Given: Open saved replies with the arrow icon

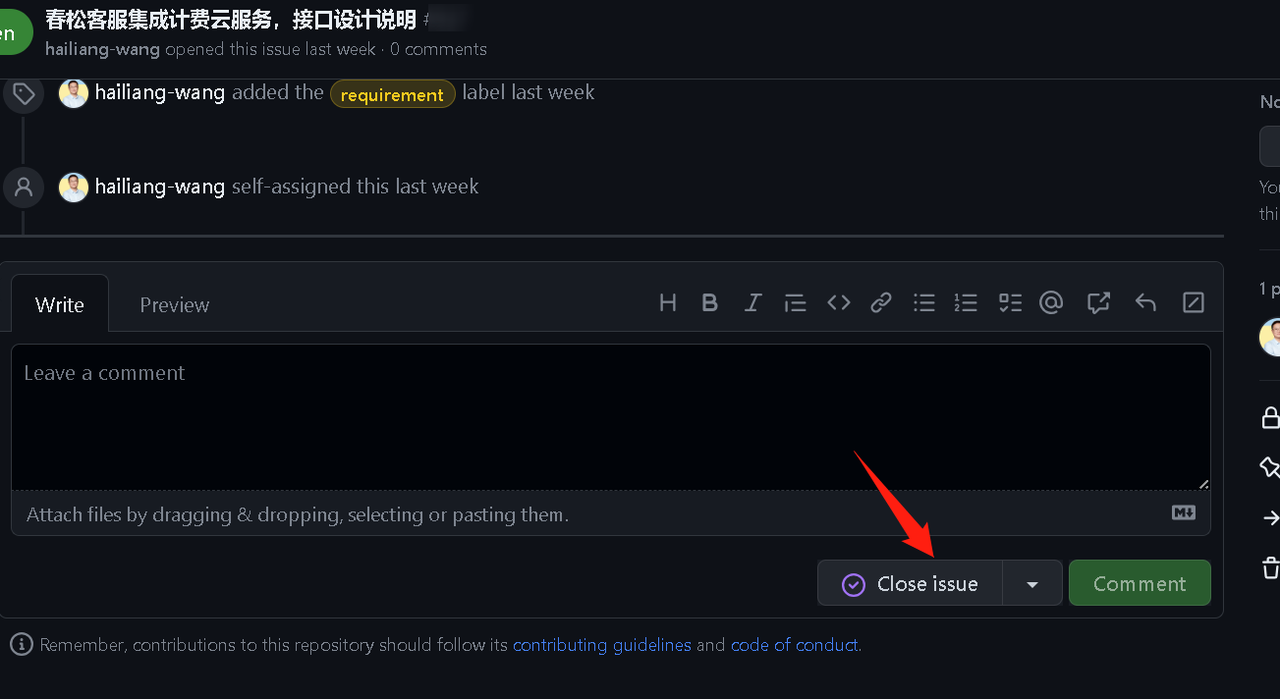Looking at the screenshot, I should (x=1146, y=303).
